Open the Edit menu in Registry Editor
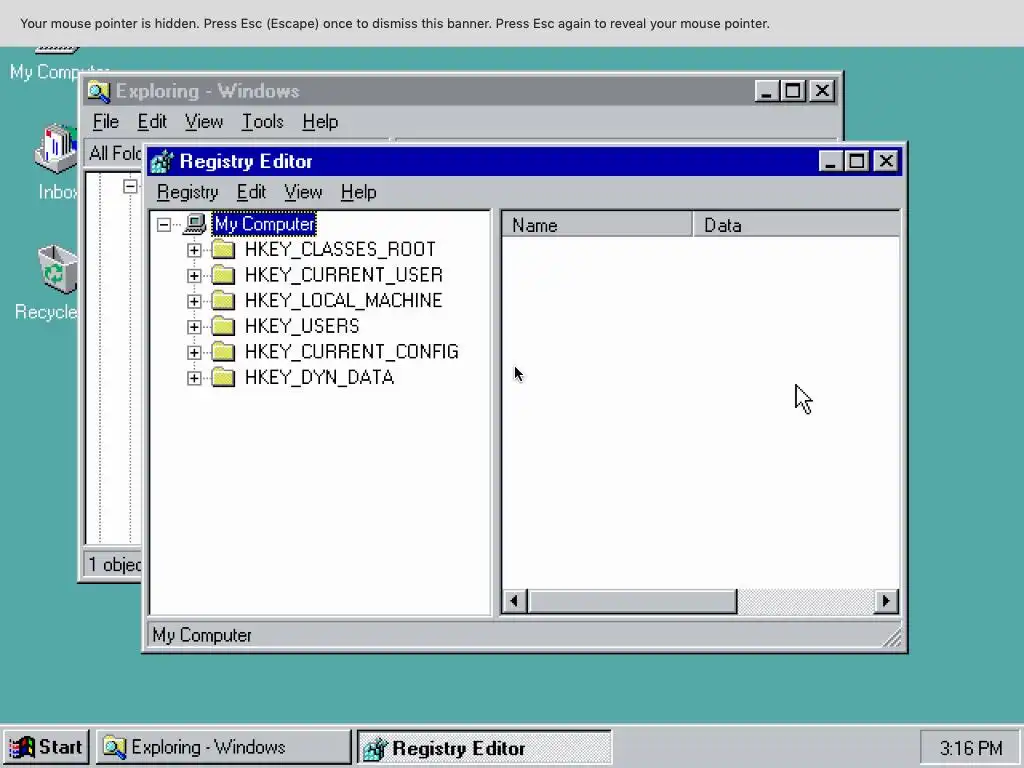The height and width of the screenshot is (768, 1024). [x=251, y=193]
